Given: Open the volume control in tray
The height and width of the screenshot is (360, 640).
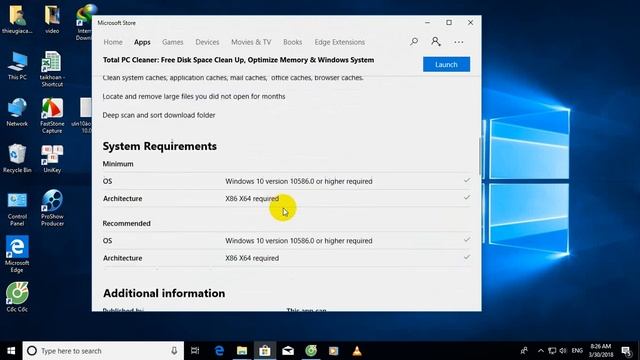Looking at the screenshot, I should [563, 351].
